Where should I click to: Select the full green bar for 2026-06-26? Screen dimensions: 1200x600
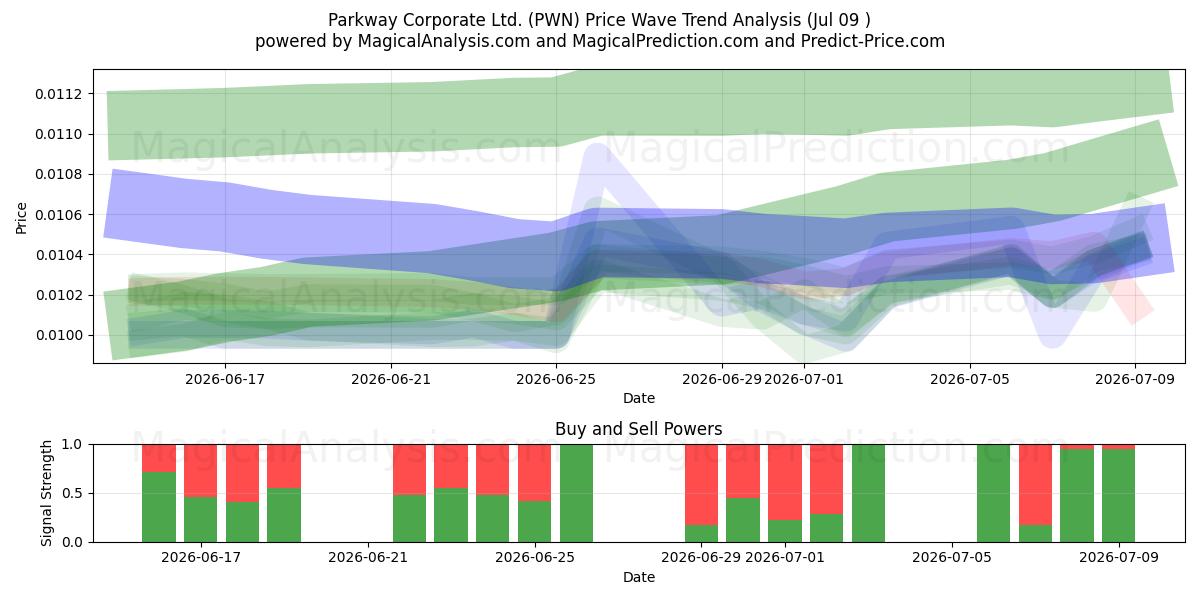(576, 493)
